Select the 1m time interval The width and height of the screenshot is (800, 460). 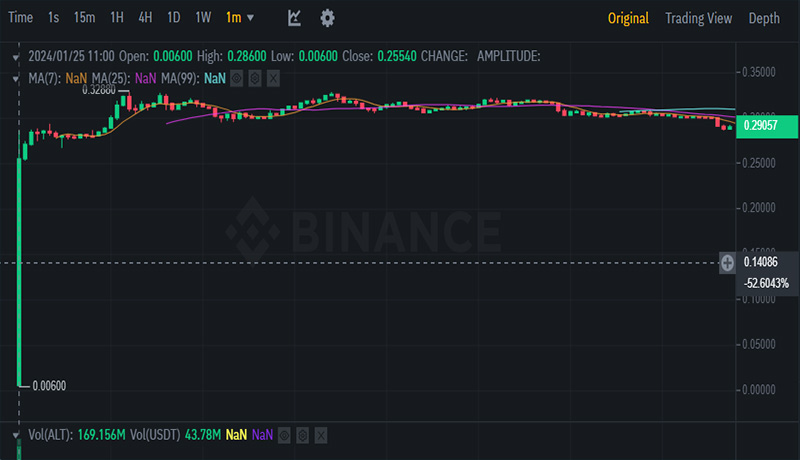click(234, 18)
